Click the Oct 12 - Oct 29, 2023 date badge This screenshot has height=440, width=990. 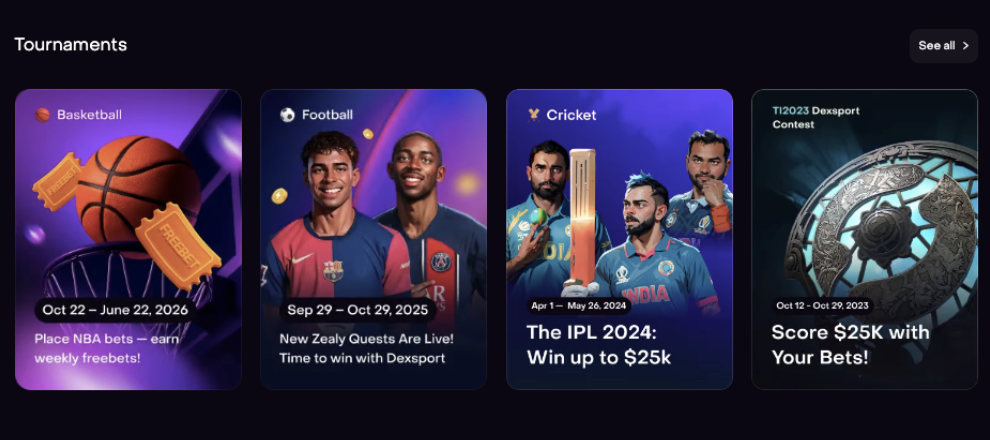pos(823,306)
